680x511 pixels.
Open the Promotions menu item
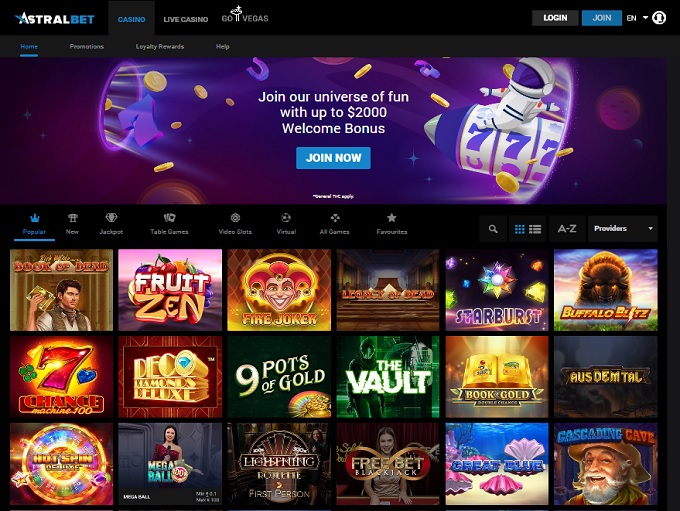pos(87,46)
